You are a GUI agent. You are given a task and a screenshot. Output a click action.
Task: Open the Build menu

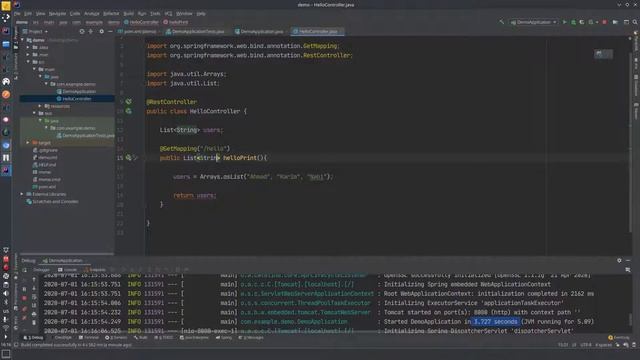click(x=129, y=13)
